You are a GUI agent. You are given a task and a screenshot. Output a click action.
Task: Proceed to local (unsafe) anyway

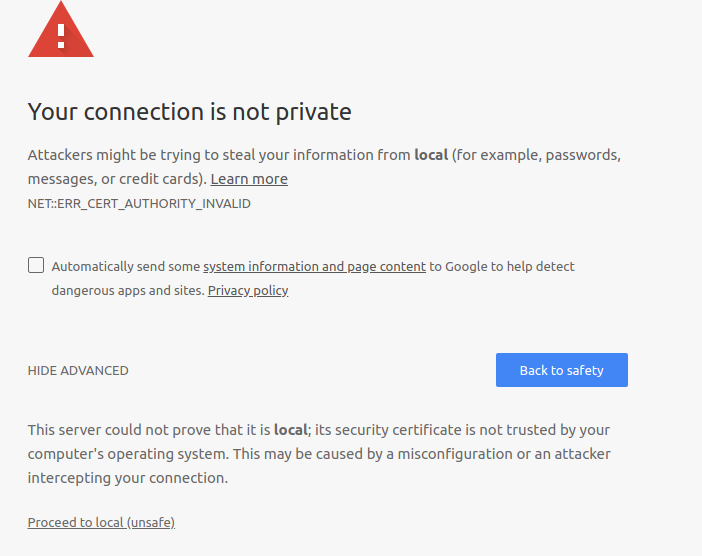coord(101,522)
